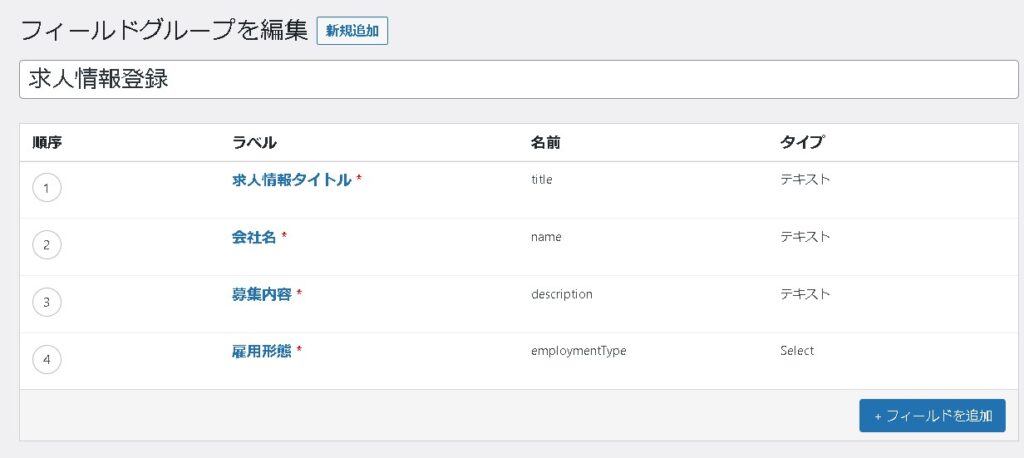Click the field name "title"
The image size is (1024, 458).
(542, 180)
